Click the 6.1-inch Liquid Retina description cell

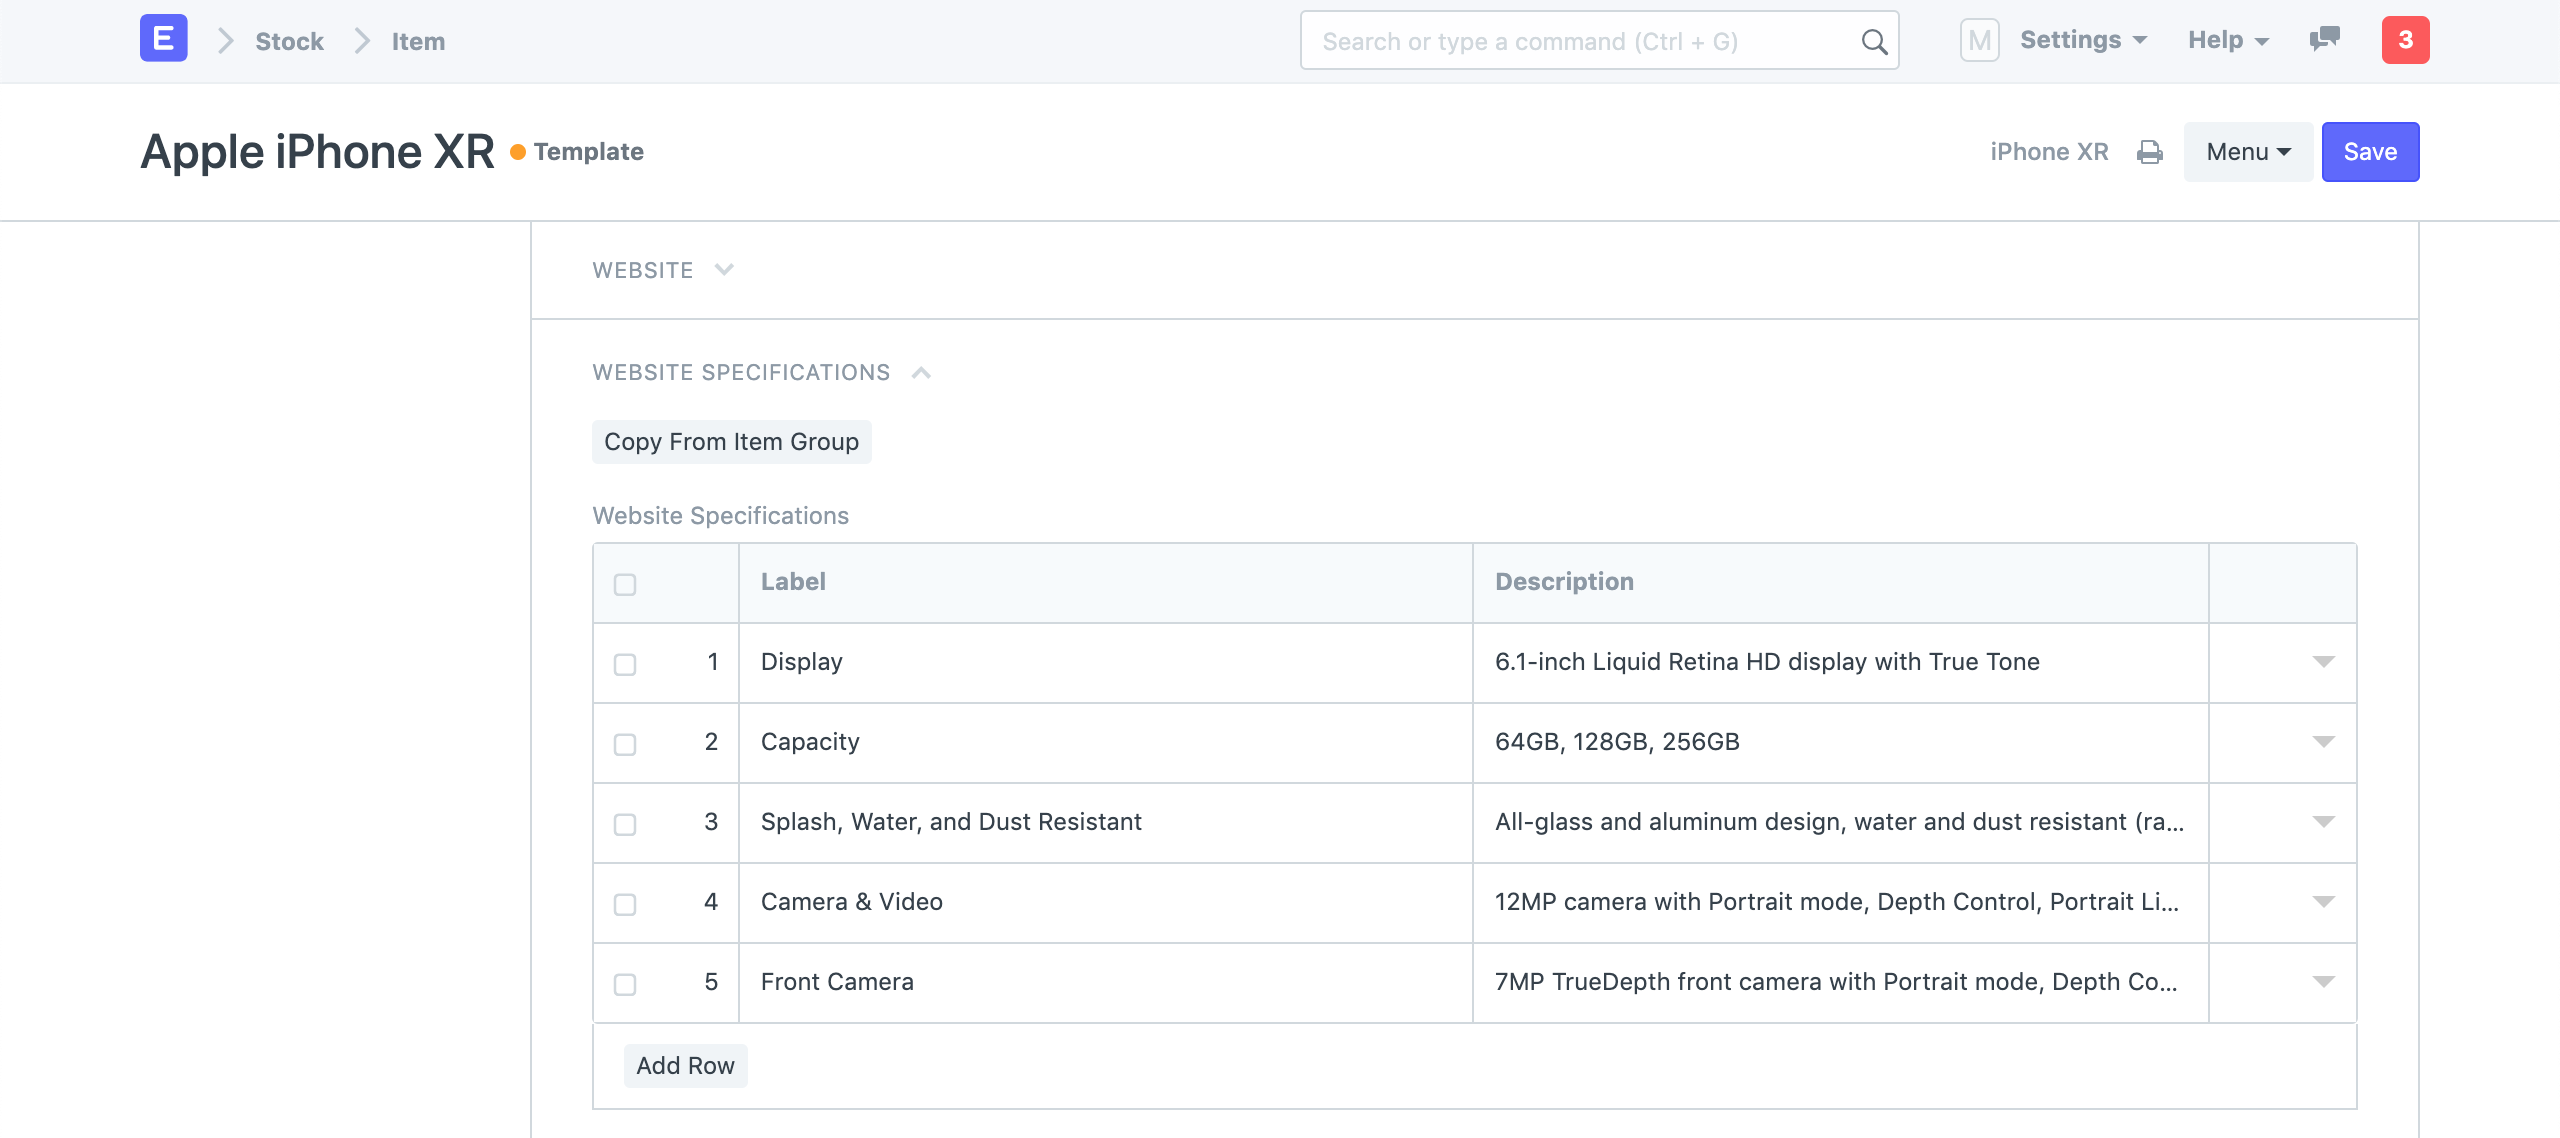click(x=1841, y=663)
